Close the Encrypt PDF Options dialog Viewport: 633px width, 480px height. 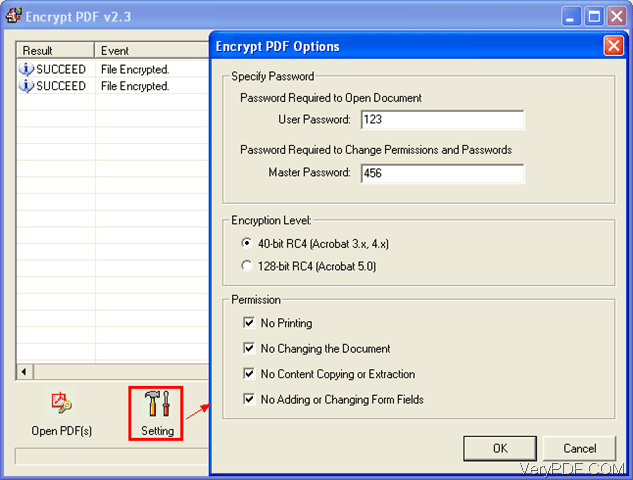pos(613,46)
